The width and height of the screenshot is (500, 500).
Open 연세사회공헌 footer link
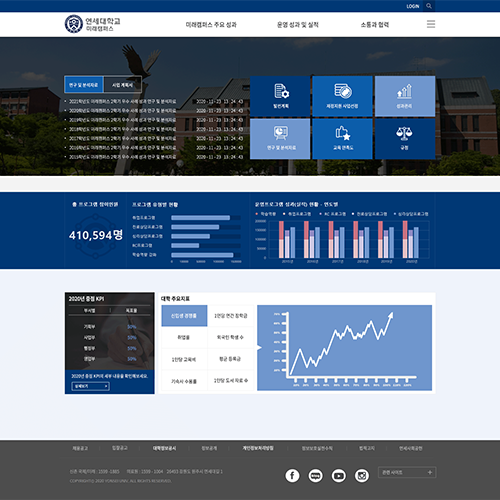411,448
